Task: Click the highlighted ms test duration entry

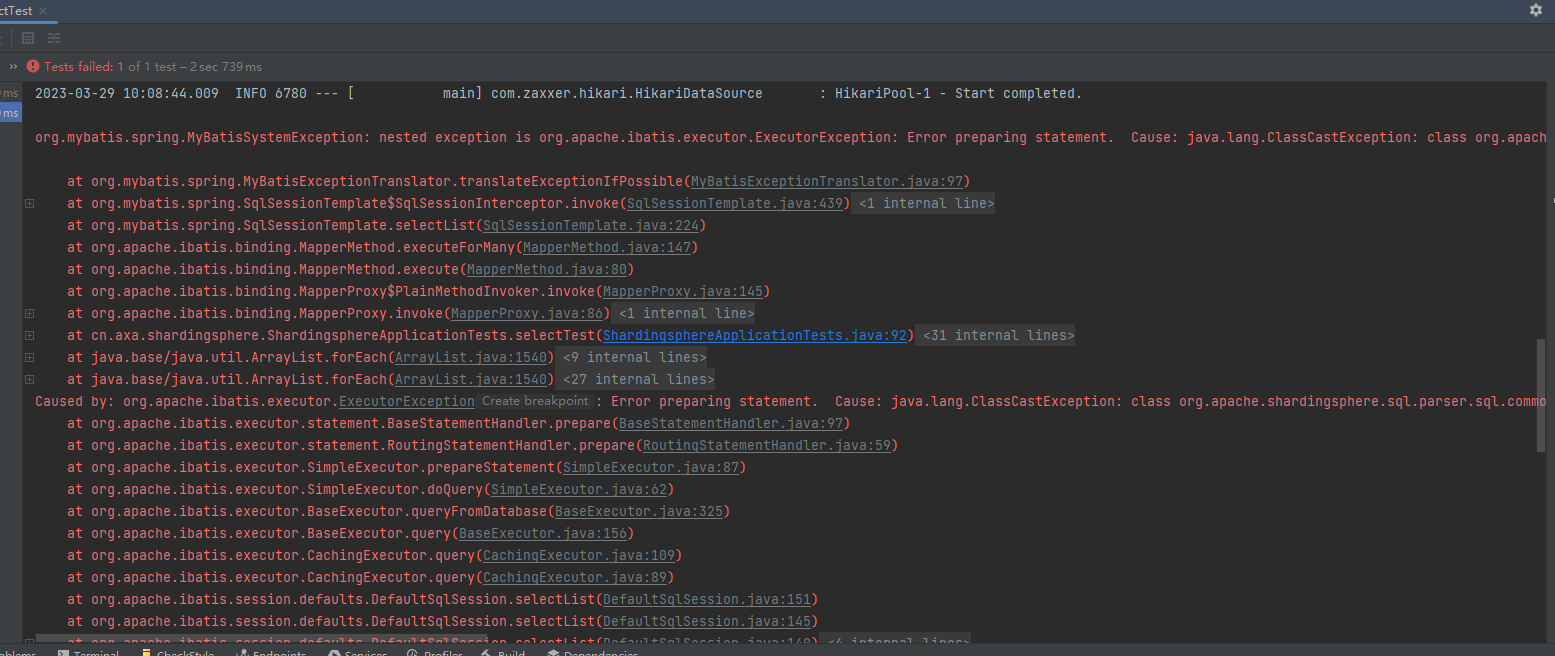Action: click(x=9, y=112)
